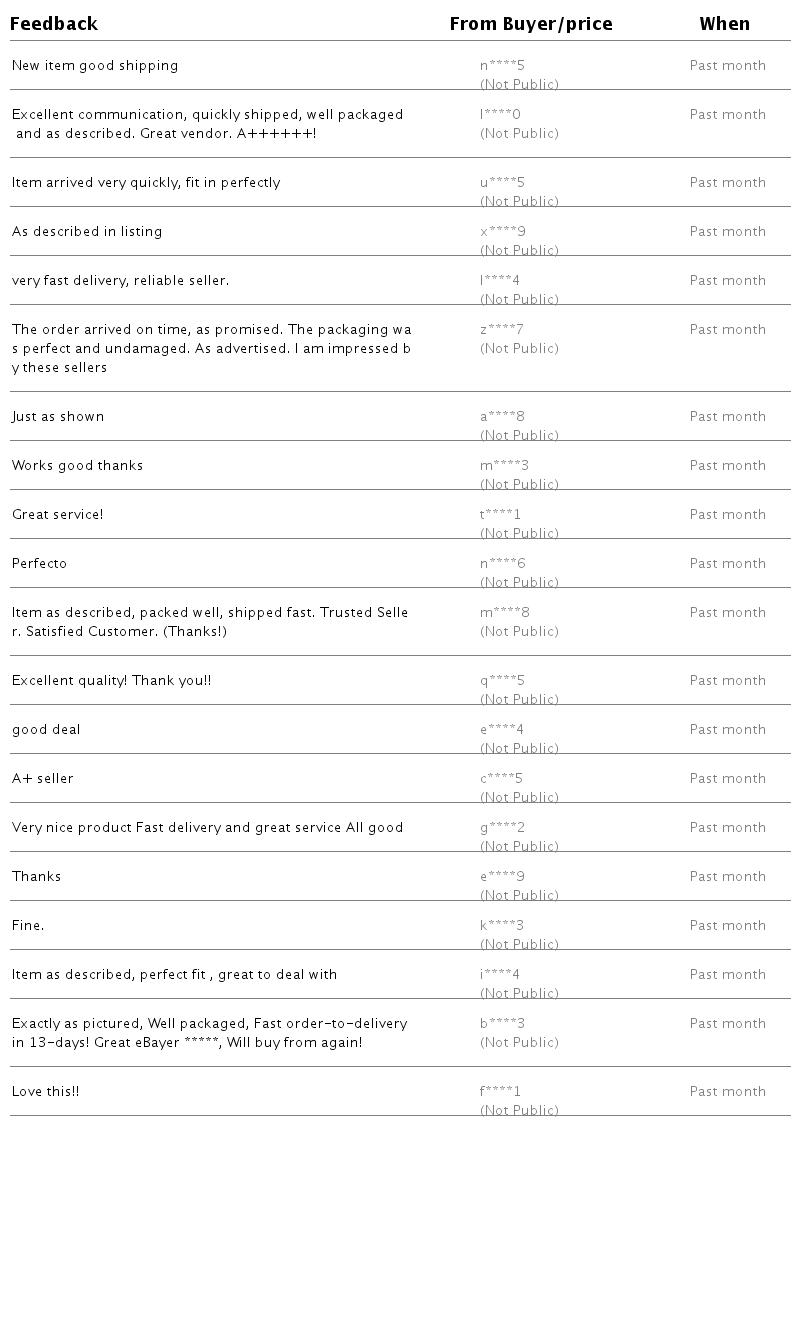Viewport: 800px width, 1340px height.
Task: Click buyer m****8
Action: click(505, 613)
